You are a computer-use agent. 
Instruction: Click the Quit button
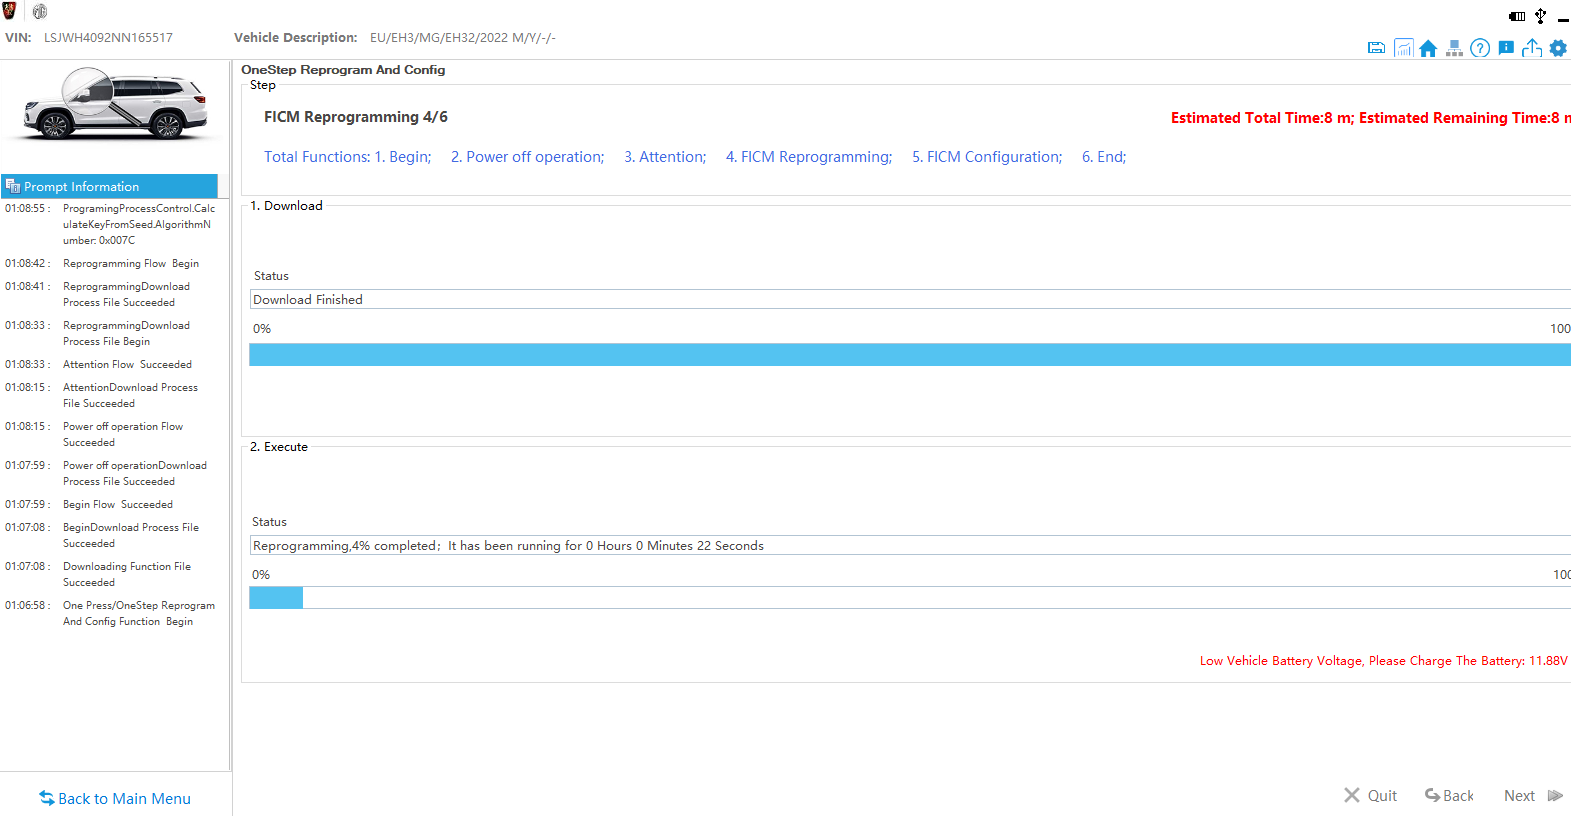click(x=1370, y=795)
